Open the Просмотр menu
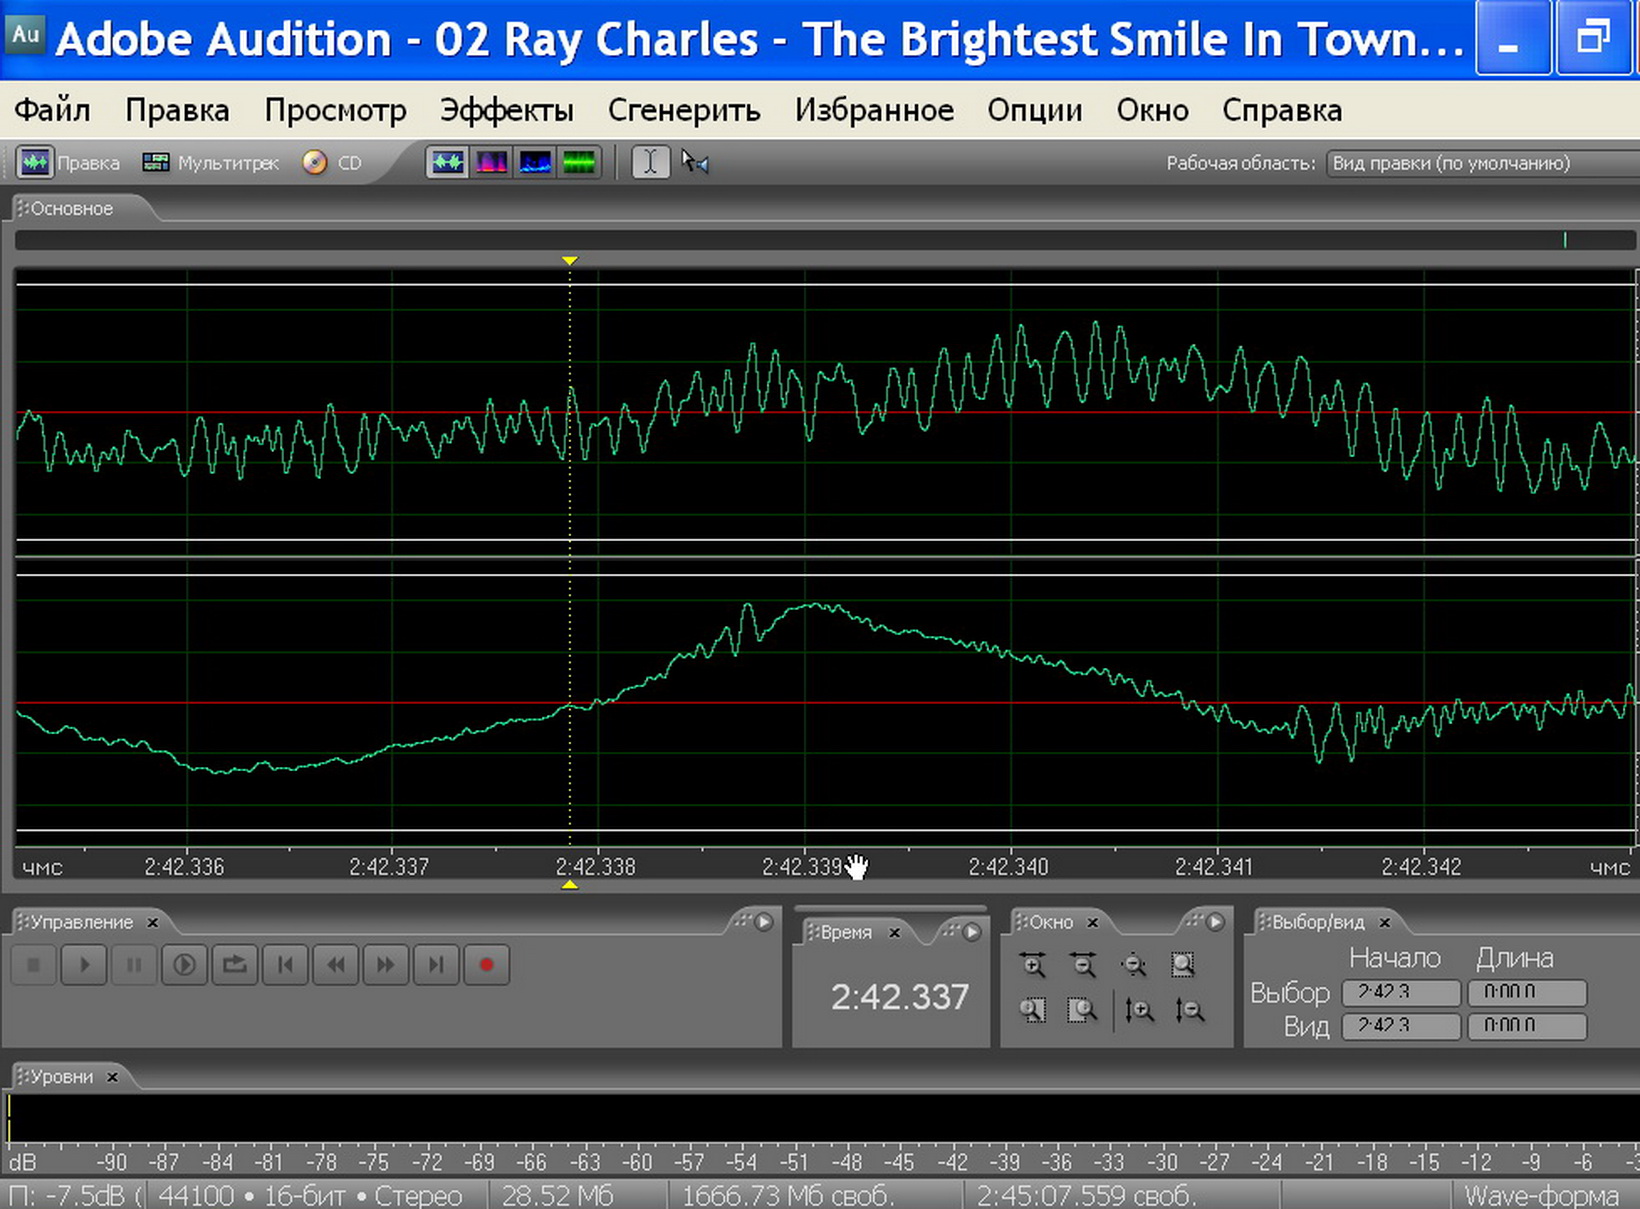The image size is (1640, 1209). pos(335,110)
